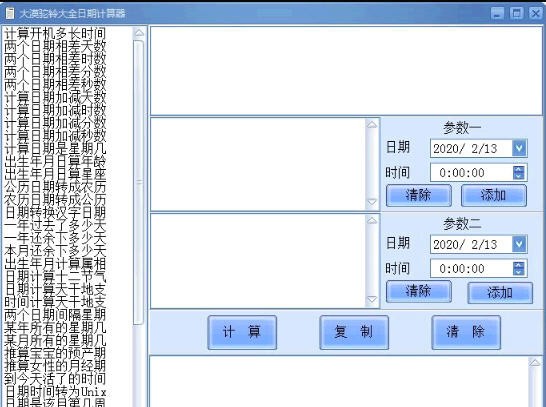The image size is (546, 407).
Task: Decrease 参数二 time with the down spinner
Action: pos(519,272)
